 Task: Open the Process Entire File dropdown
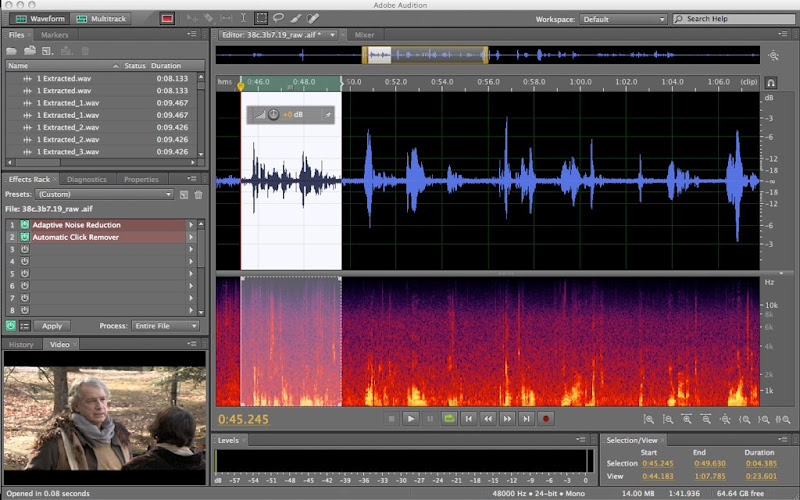[165, 326]
